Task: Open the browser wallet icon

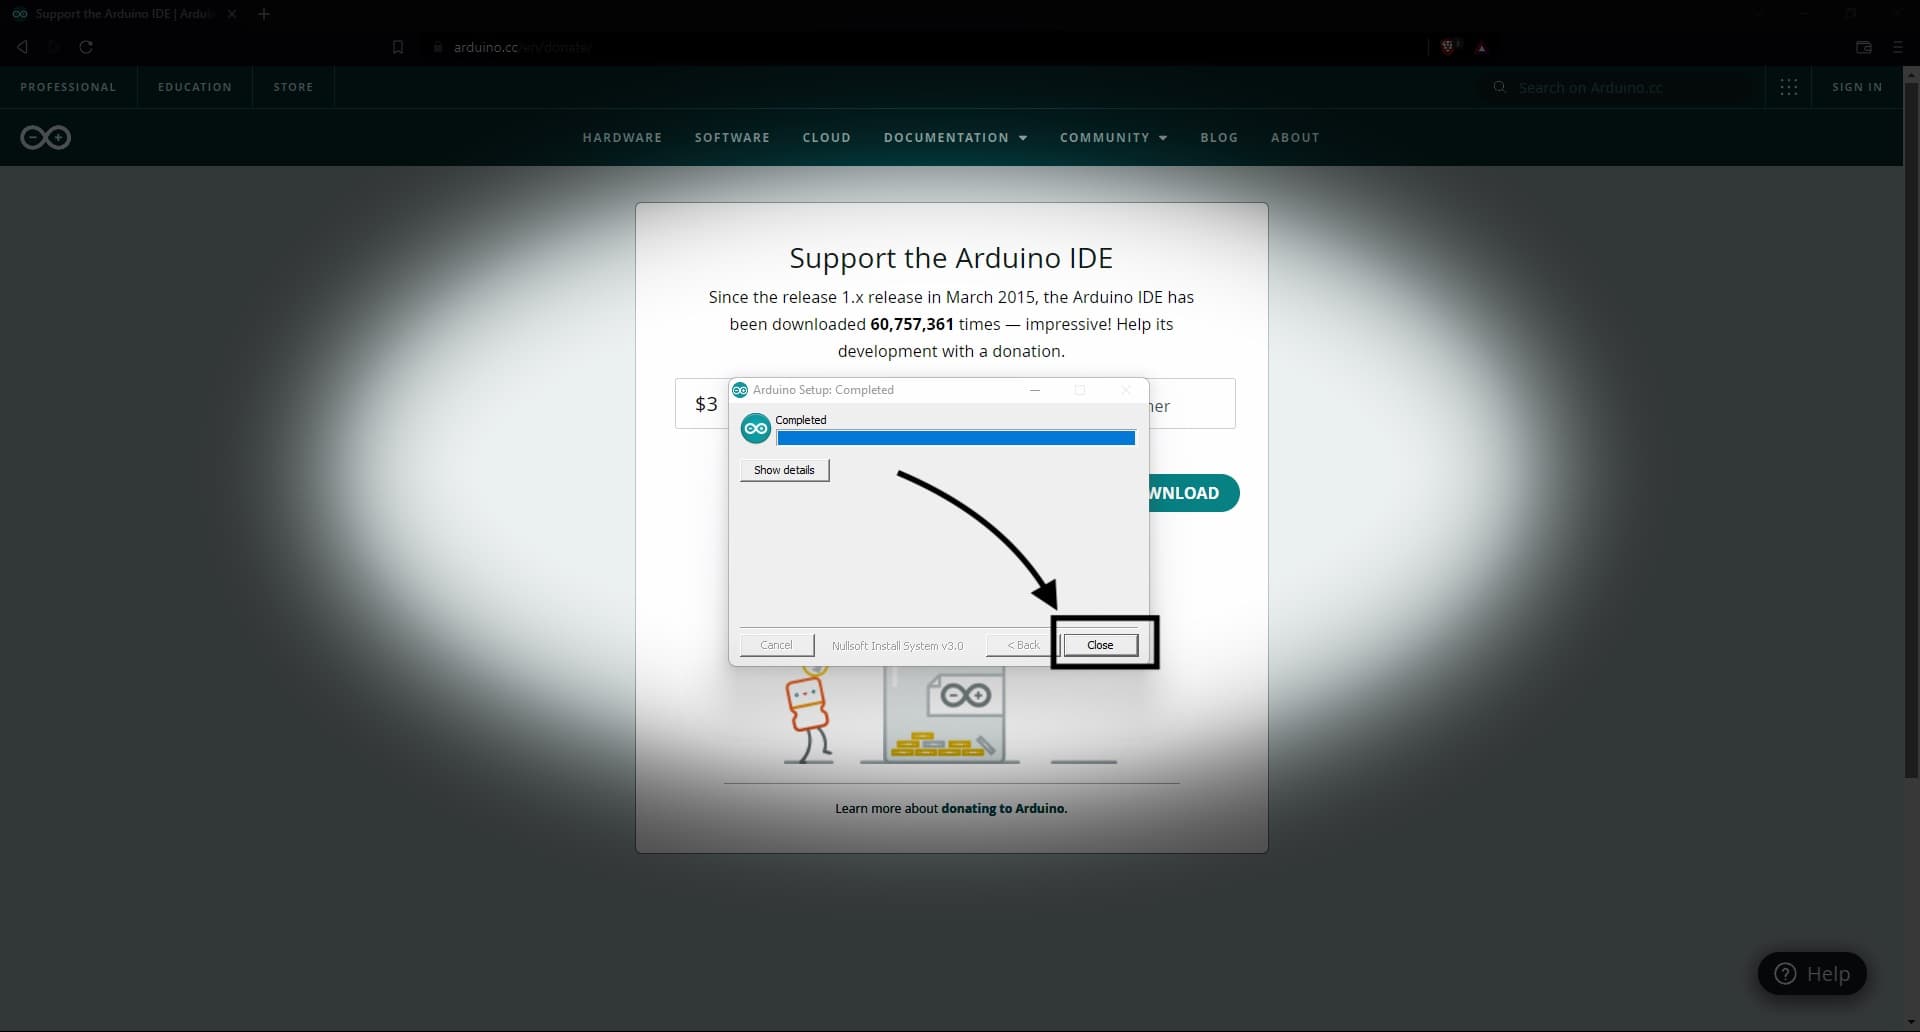Action: [1864, 47]
